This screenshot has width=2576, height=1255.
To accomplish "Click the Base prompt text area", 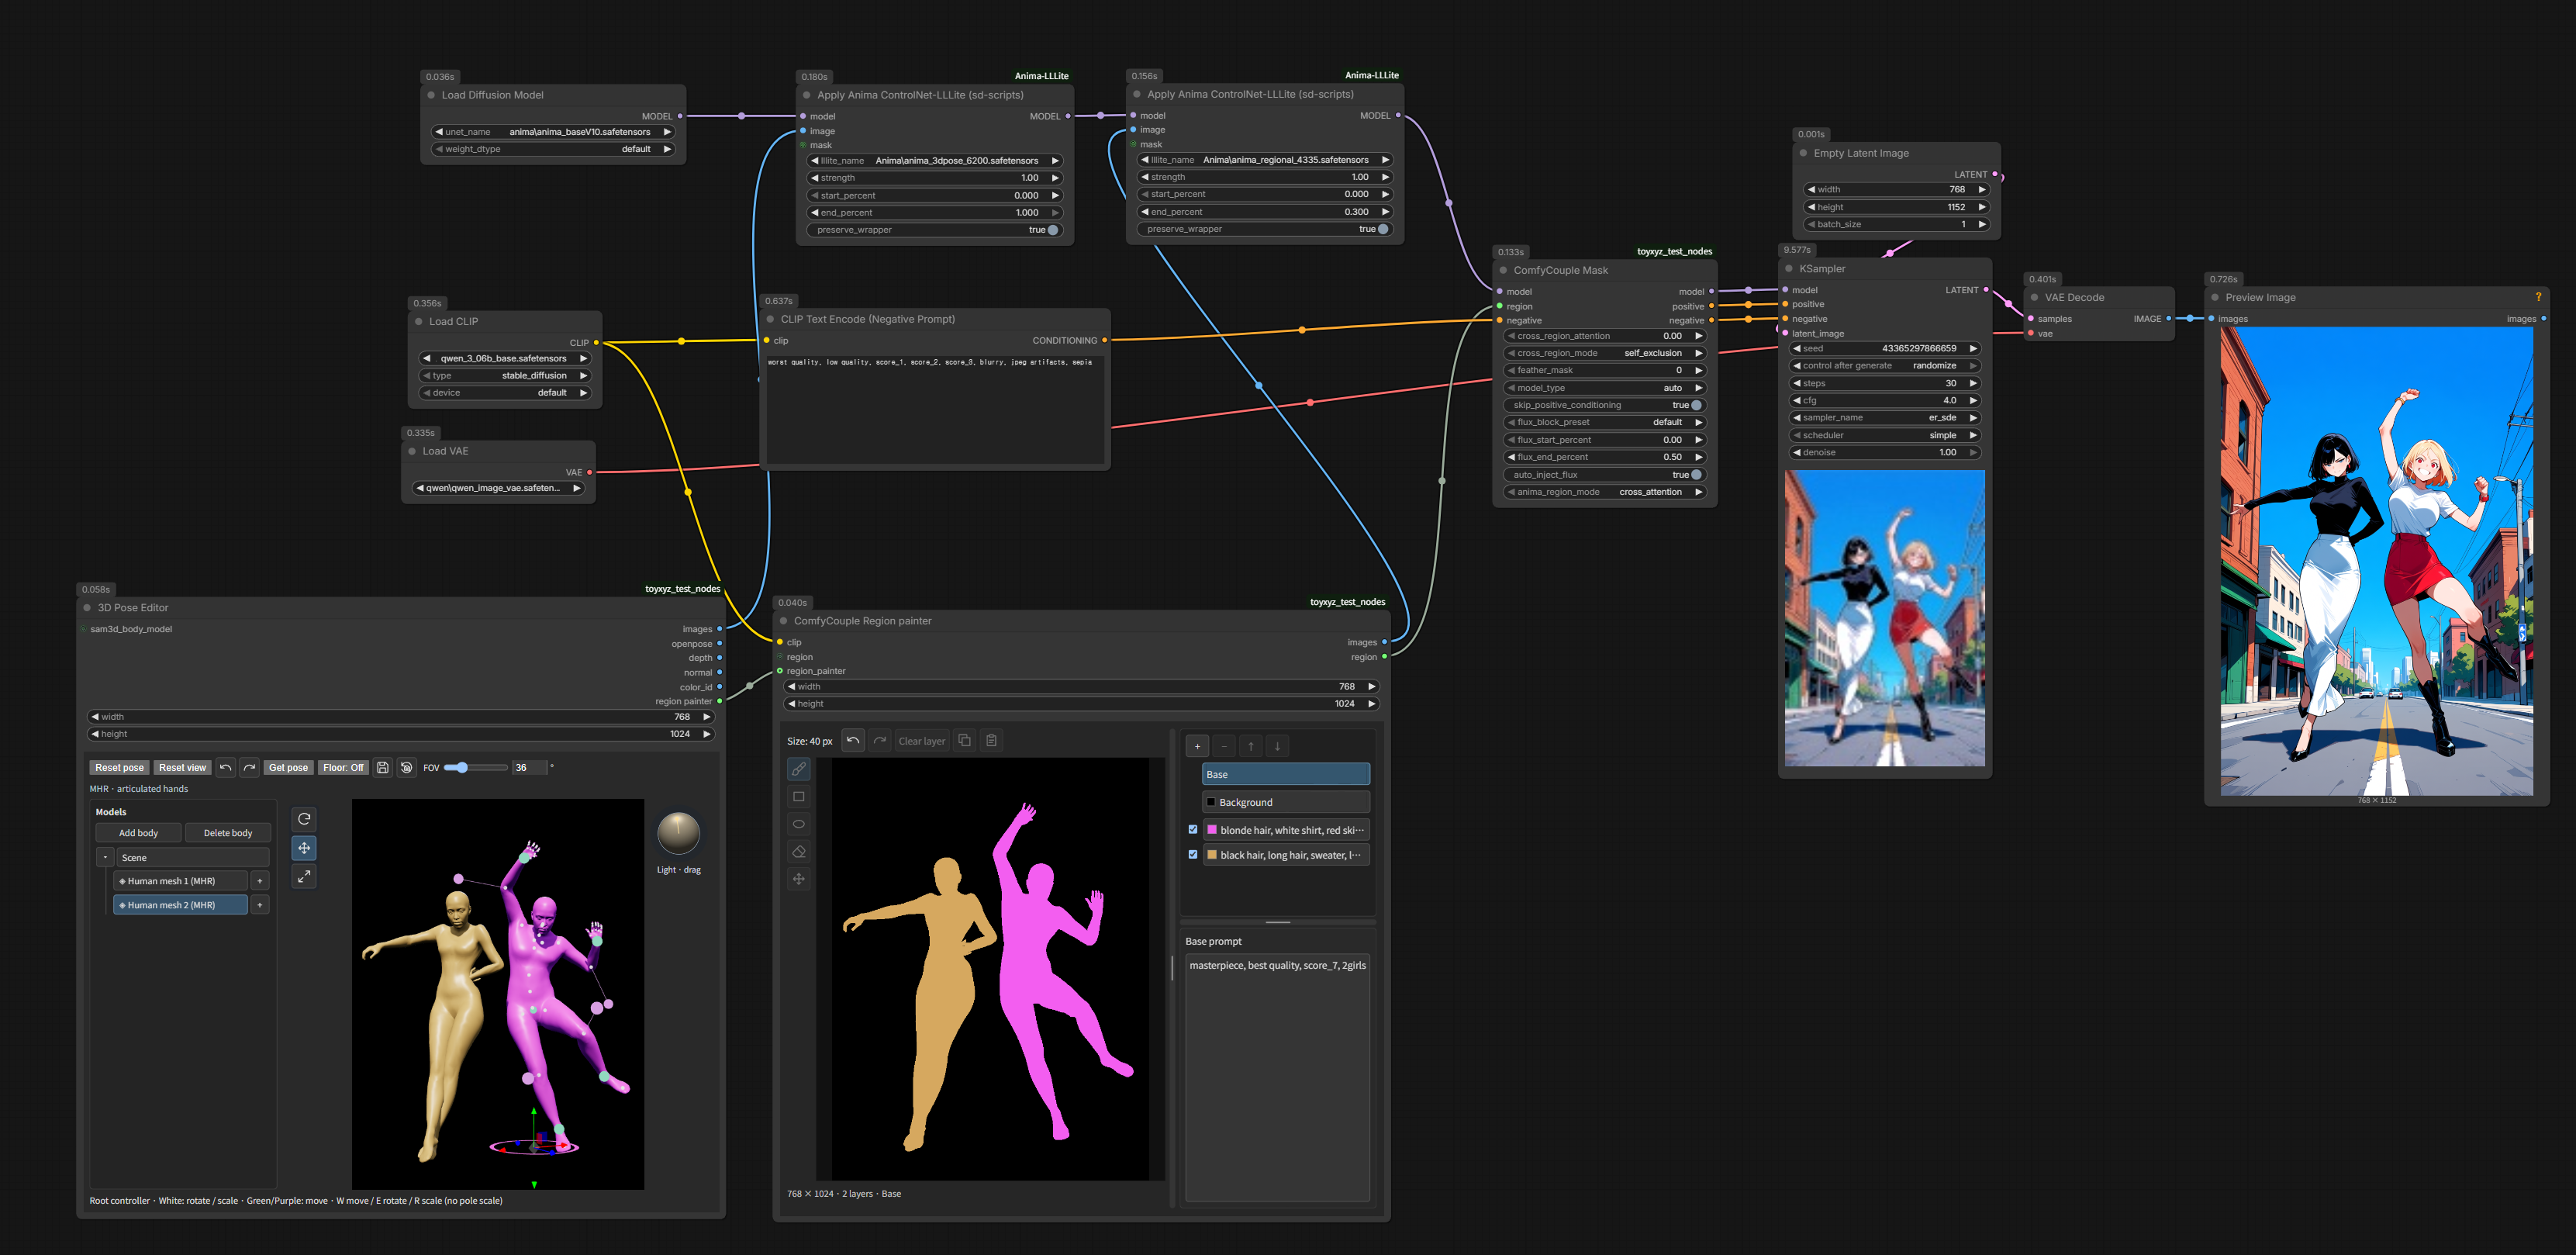I will pyautogui.click(x=1277, y=1077).
